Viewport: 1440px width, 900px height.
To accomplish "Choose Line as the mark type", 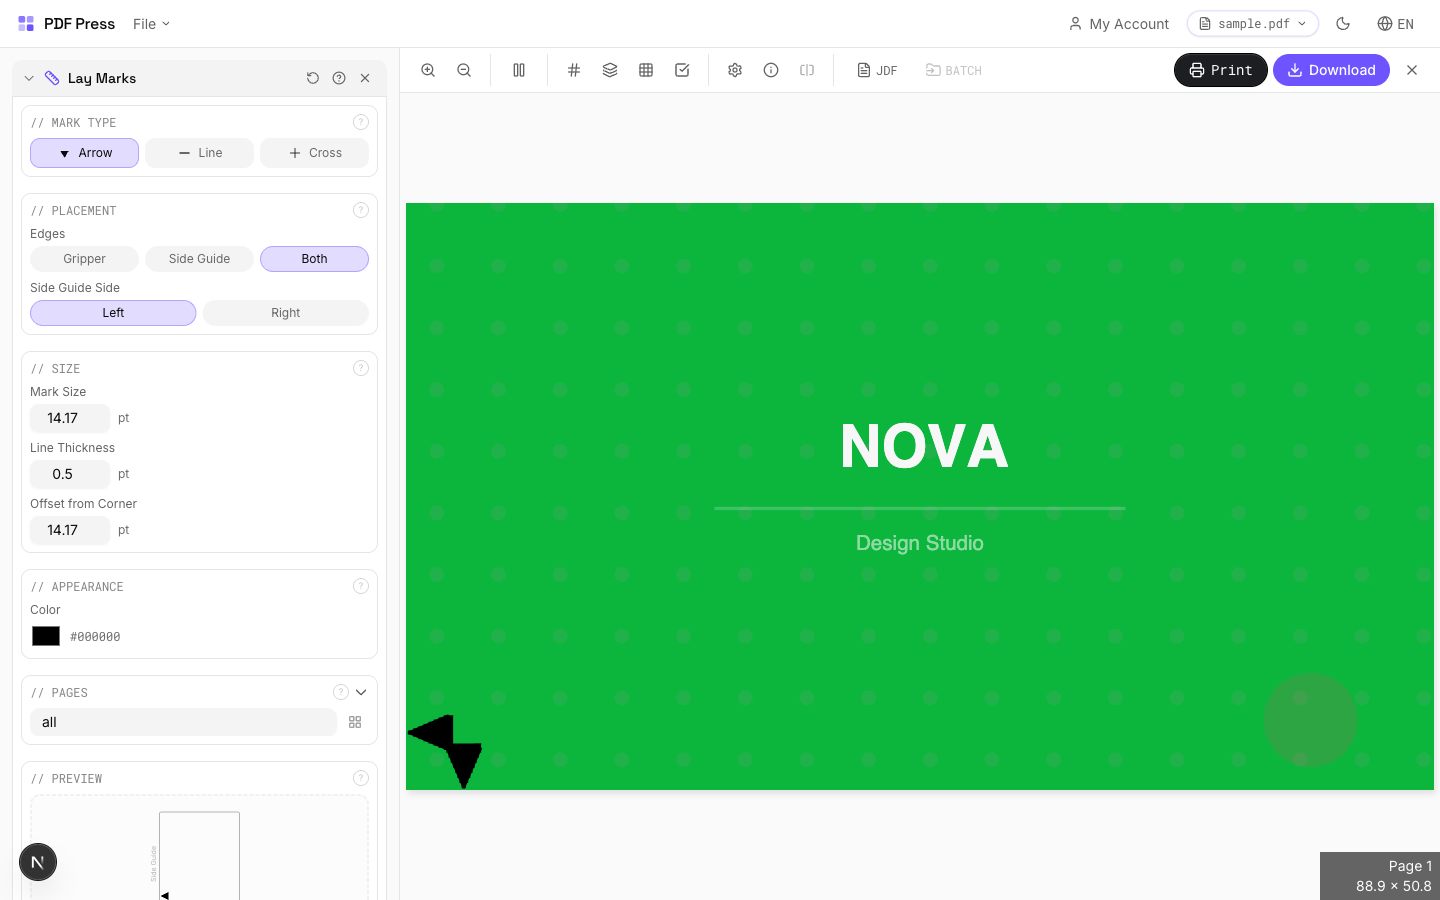I will tap(199, 153).
